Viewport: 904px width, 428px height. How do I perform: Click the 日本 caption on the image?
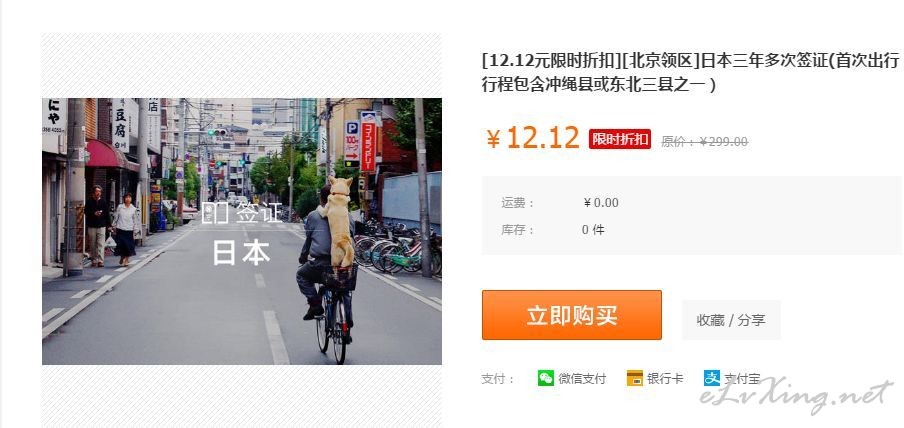click(x=242, y=253)
